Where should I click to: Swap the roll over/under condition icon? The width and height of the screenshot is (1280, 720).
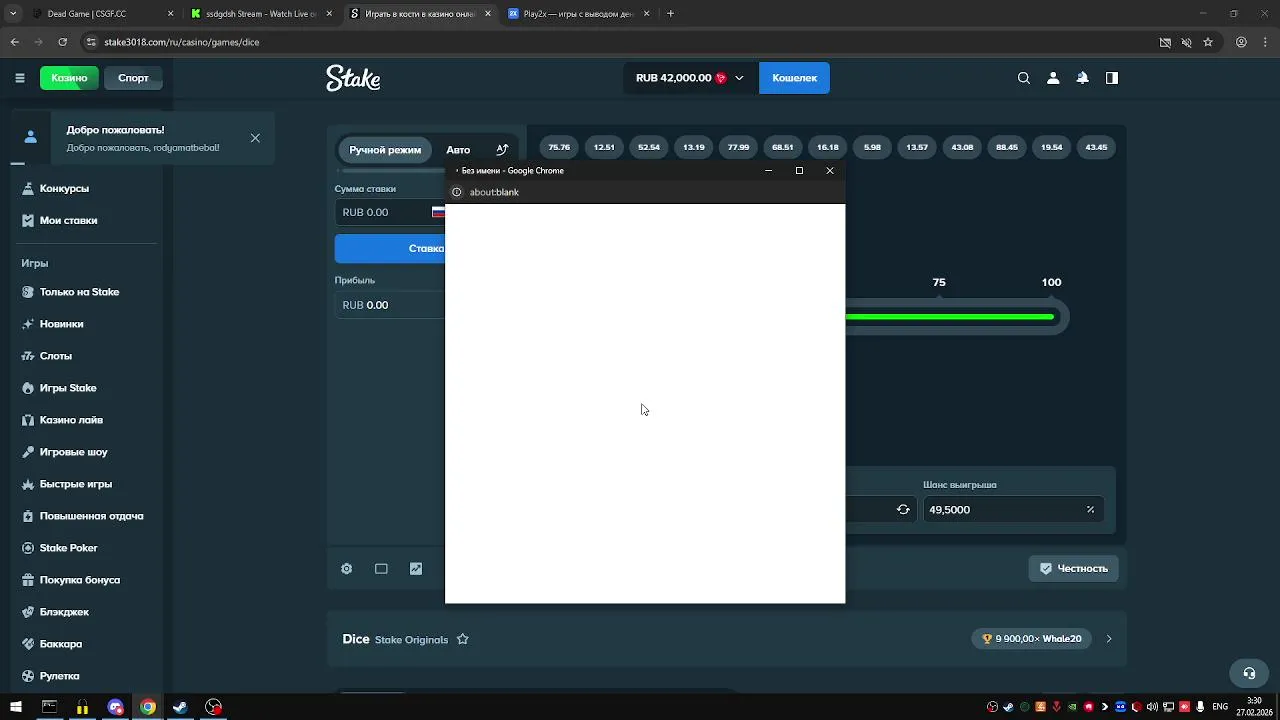pyautogui.click(x=903, y=510)
